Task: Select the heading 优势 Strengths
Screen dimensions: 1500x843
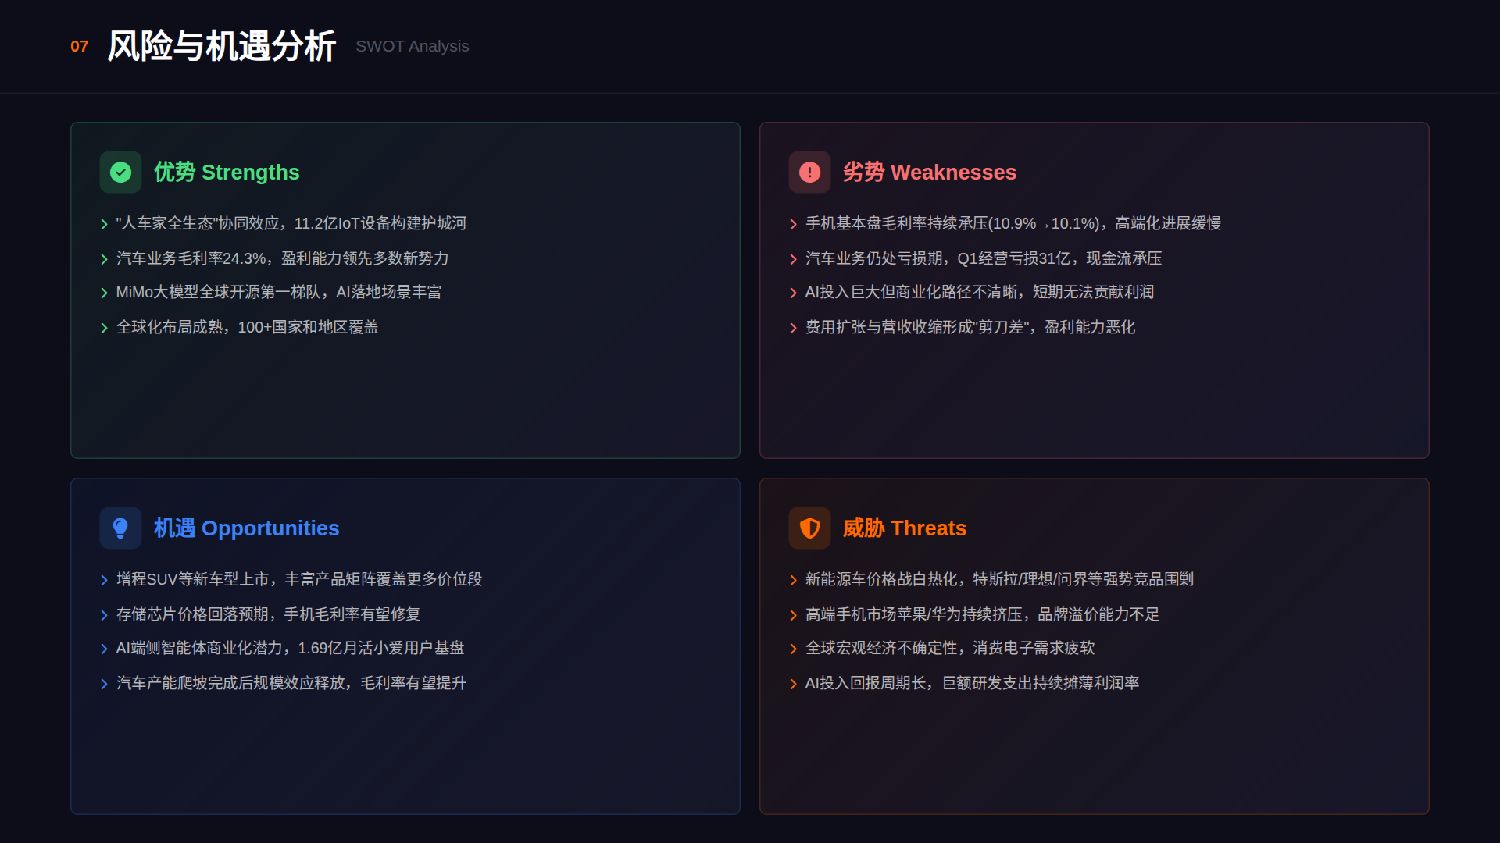Action: [x=226, y=172]
